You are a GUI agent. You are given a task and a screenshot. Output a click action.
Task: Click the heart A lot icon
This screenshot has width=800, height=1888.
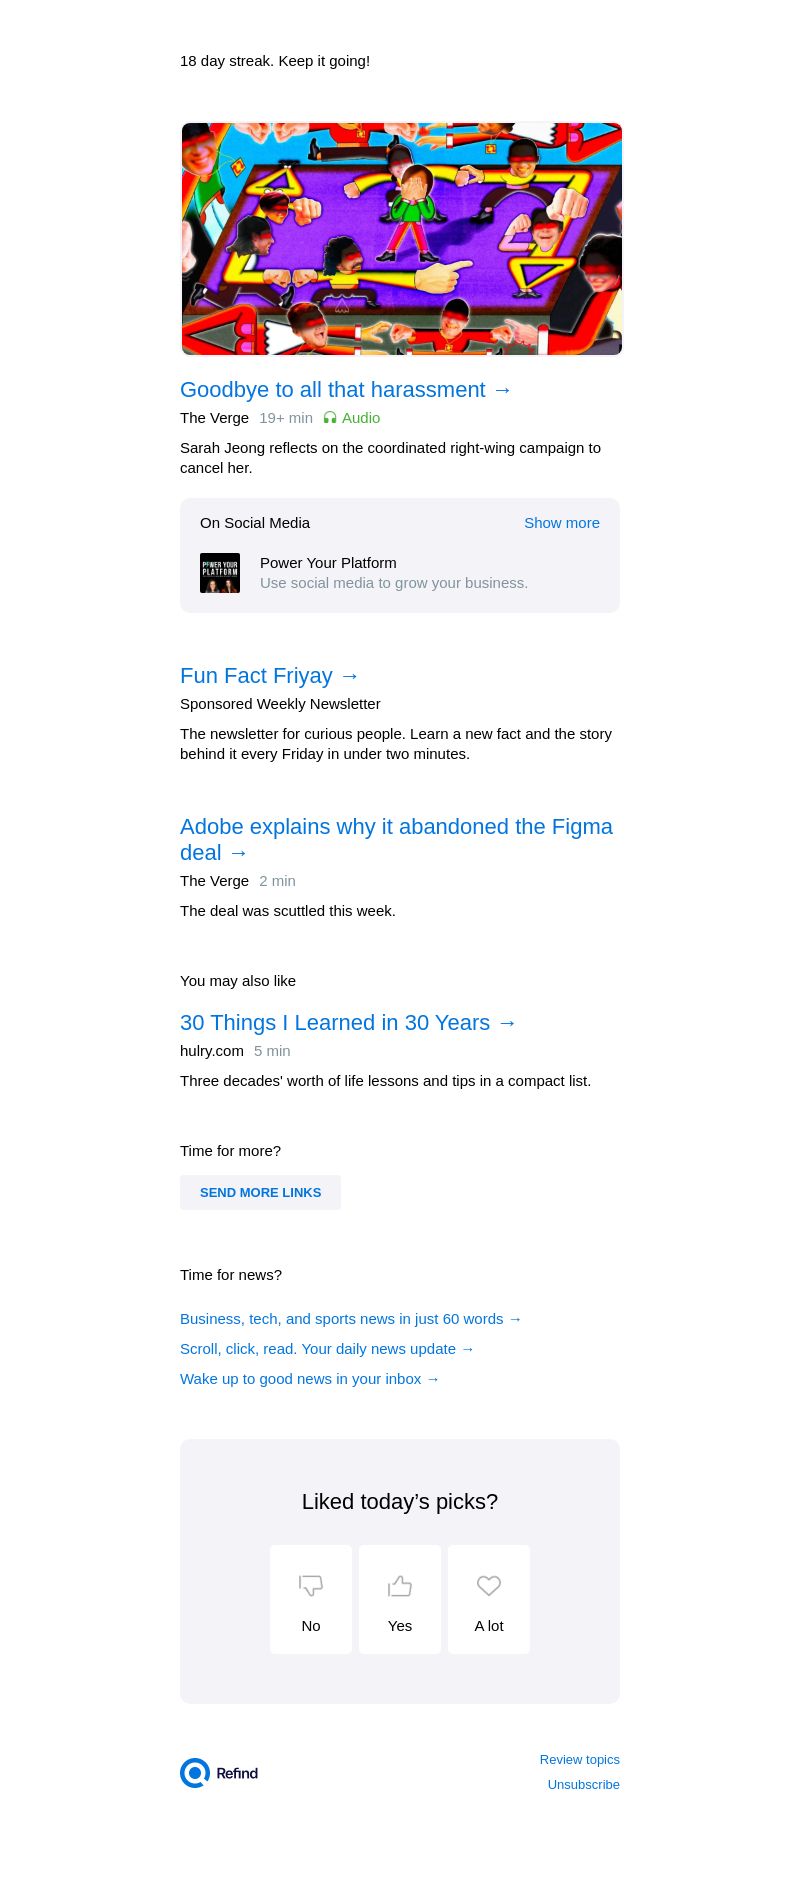489,1585
